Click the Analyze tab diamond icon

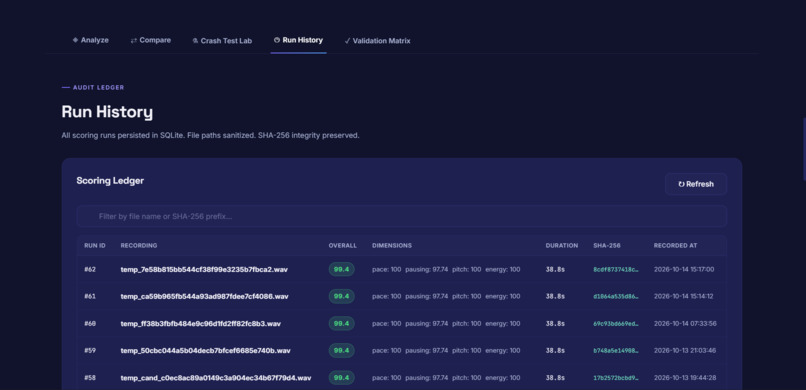75,40
